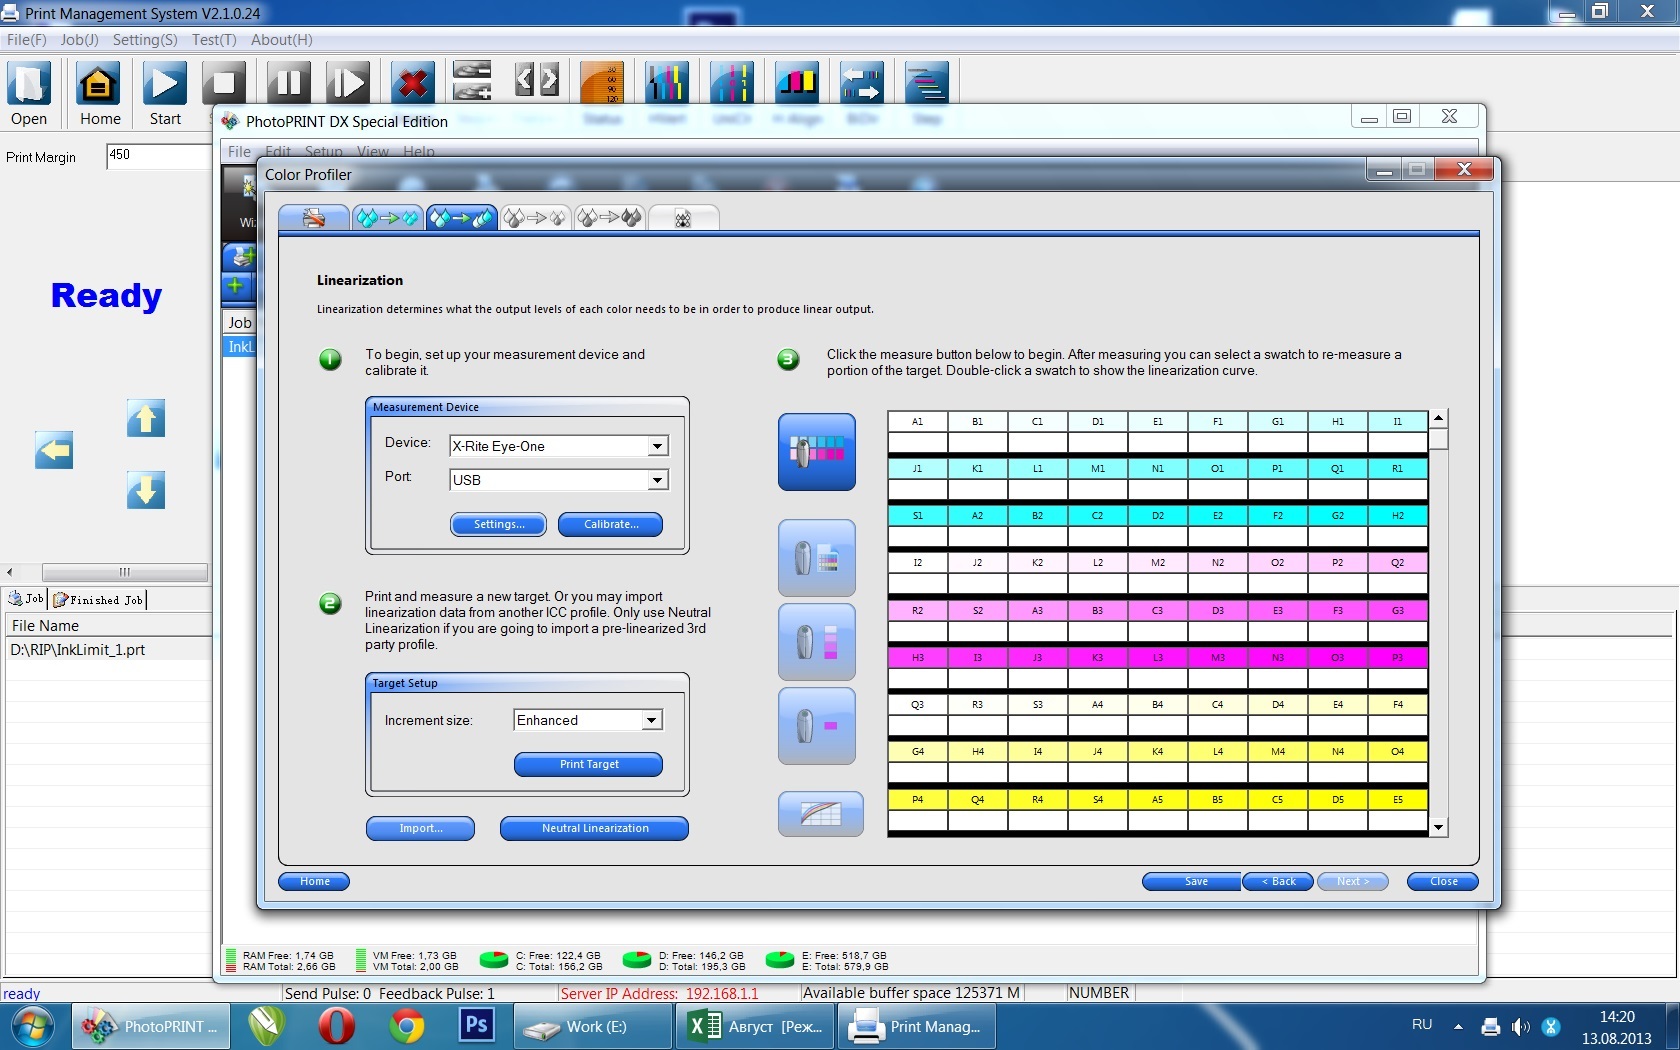
Task: Click Save in the Color Profiler
Action: (x=1192, y=882)
